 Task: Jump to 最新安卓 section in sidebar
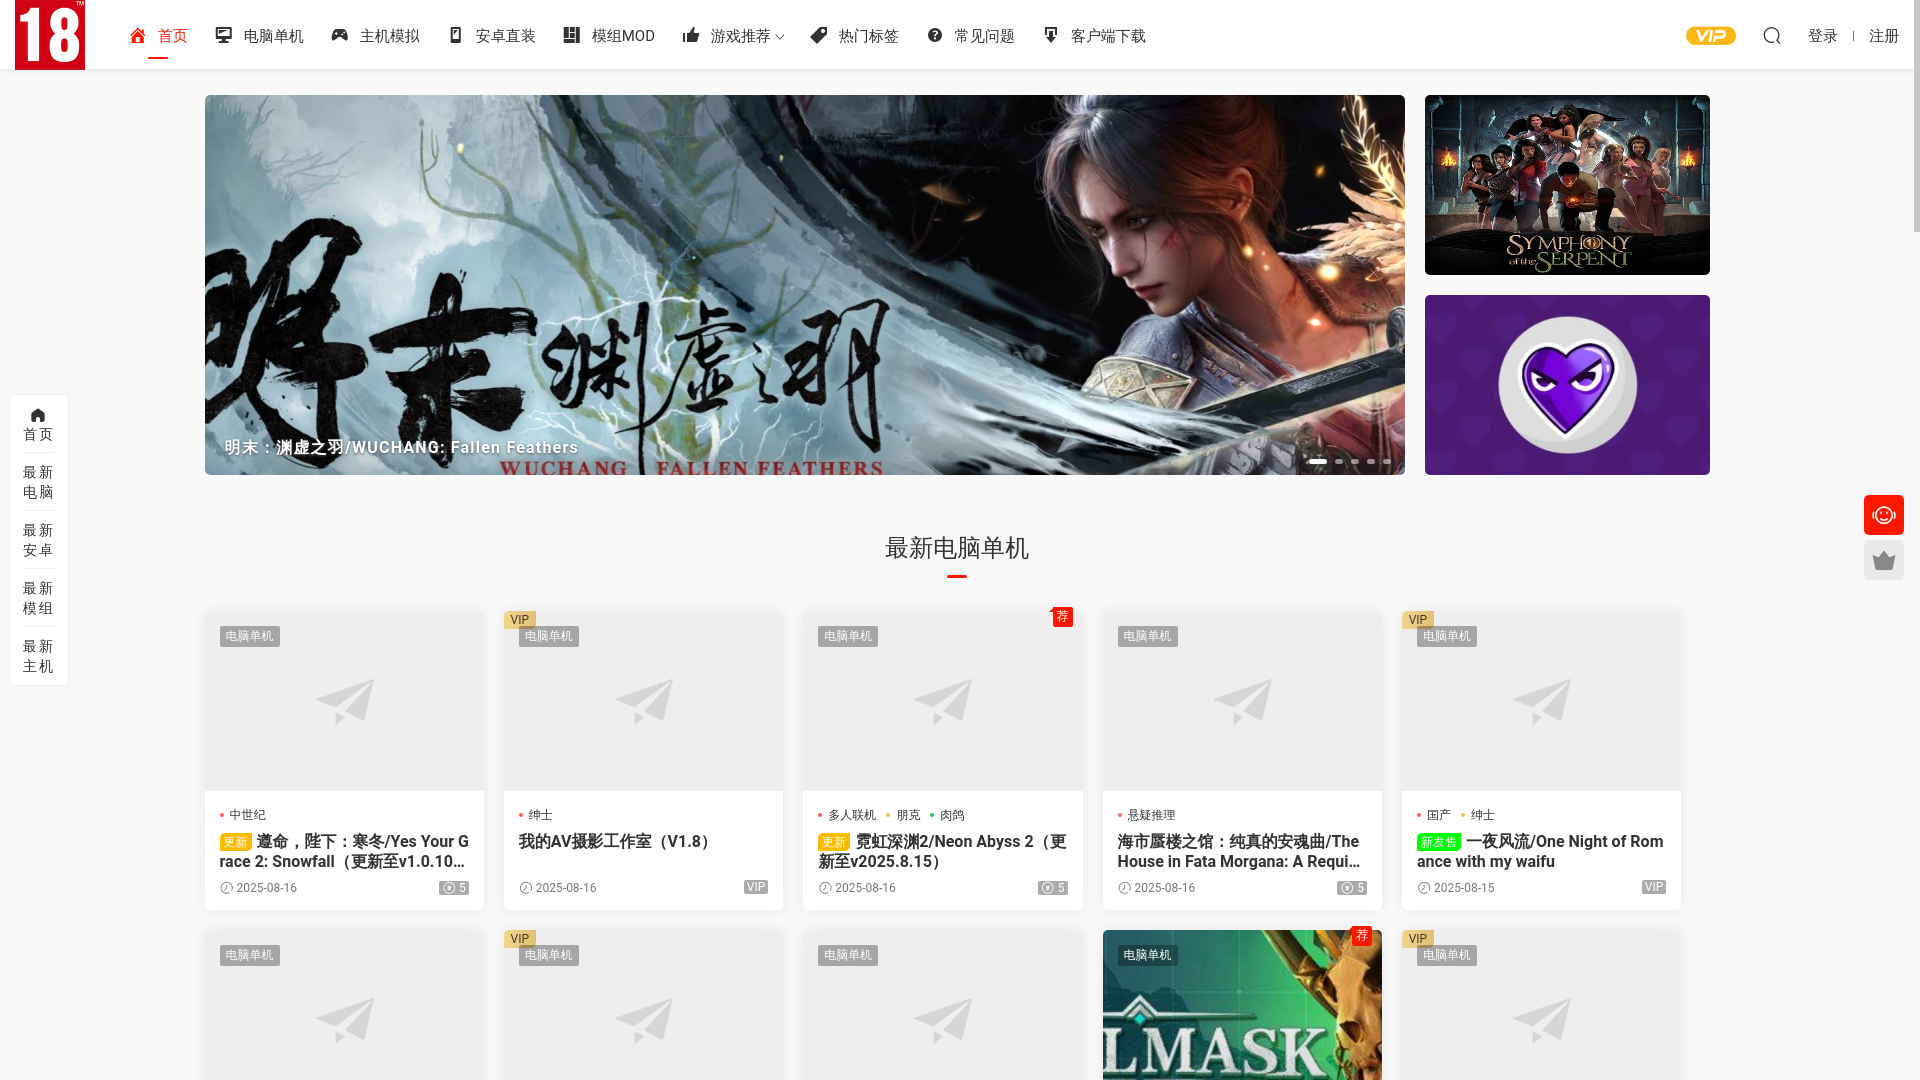tap(38, 540)
